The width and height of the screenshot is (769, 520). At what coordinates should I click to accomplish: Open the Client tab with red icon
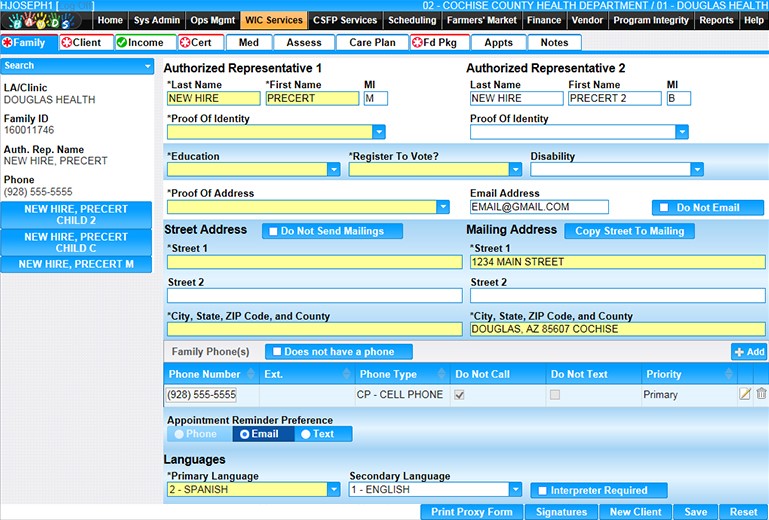[80, 43]
